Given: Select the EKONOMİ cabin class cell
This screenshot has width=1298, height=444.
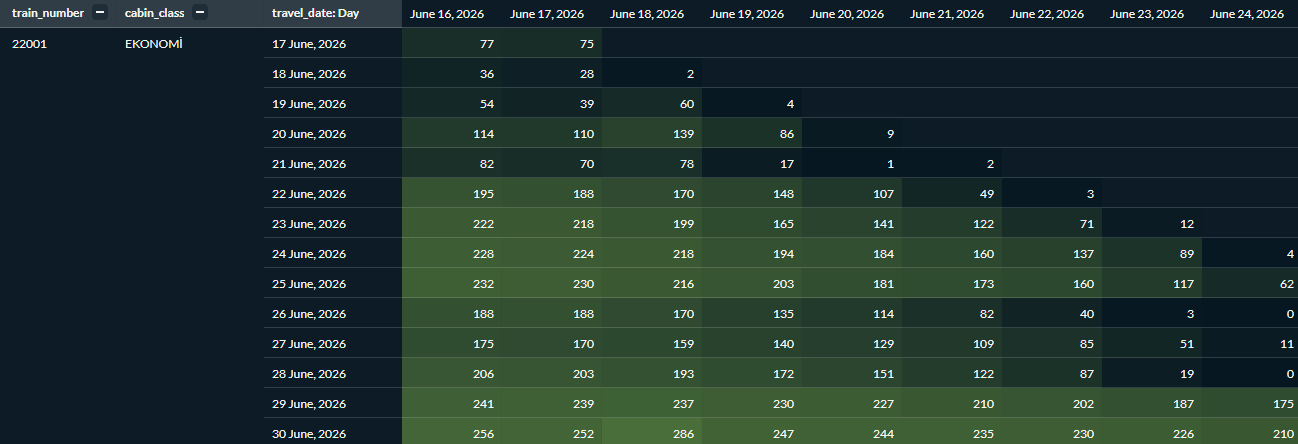Looking at the screenshot, I should pyautogui.click(x=154, y=44).
